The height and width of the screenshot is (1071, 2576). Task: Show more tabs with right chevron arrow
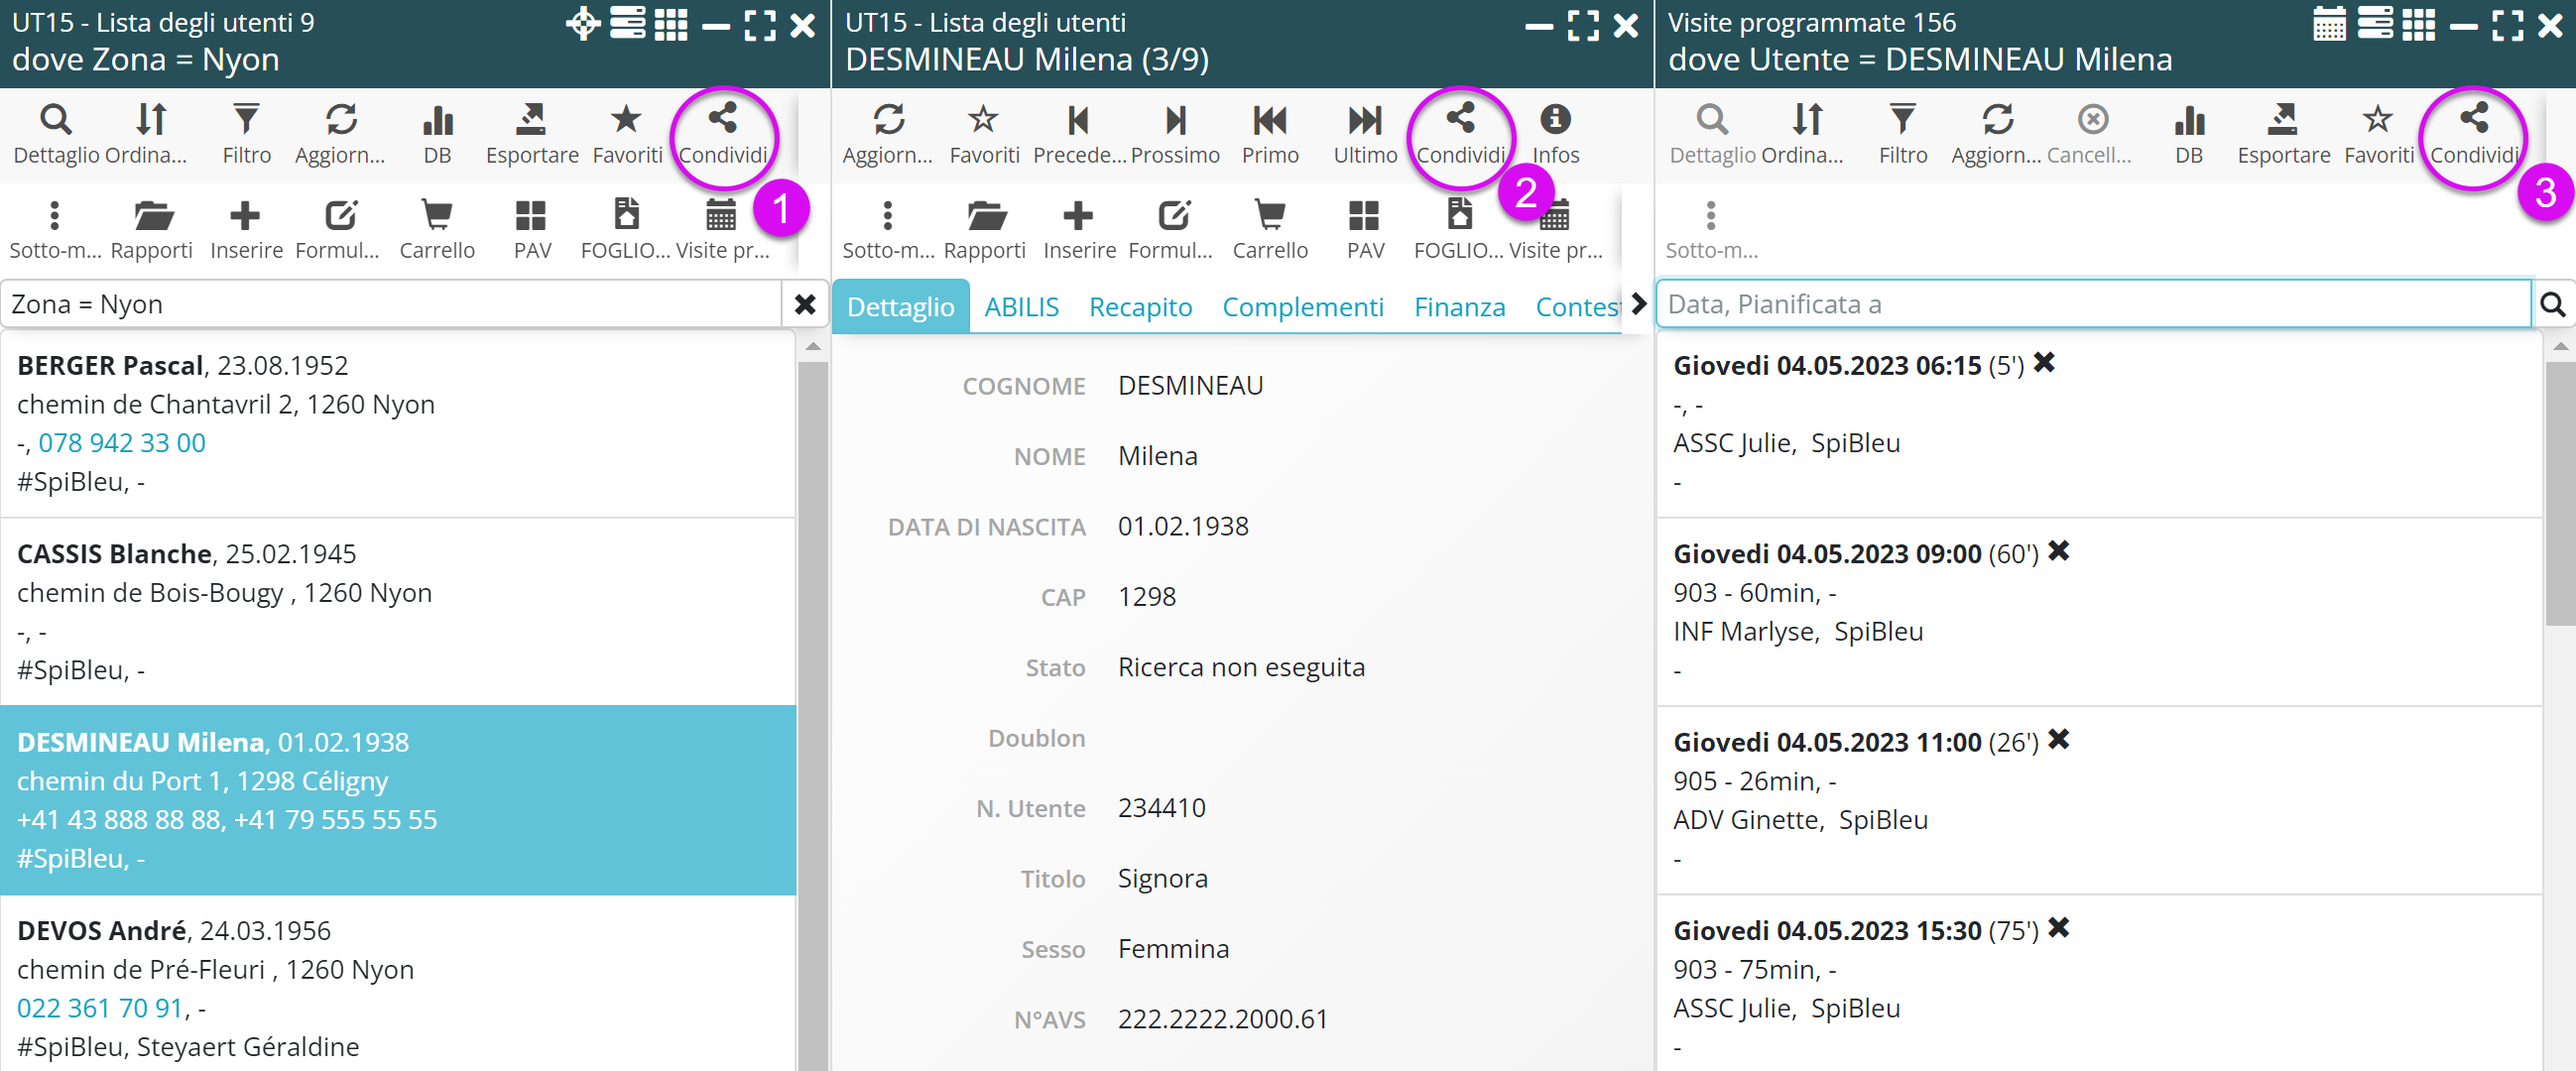pyautogui.click(x=1638, y=304)
